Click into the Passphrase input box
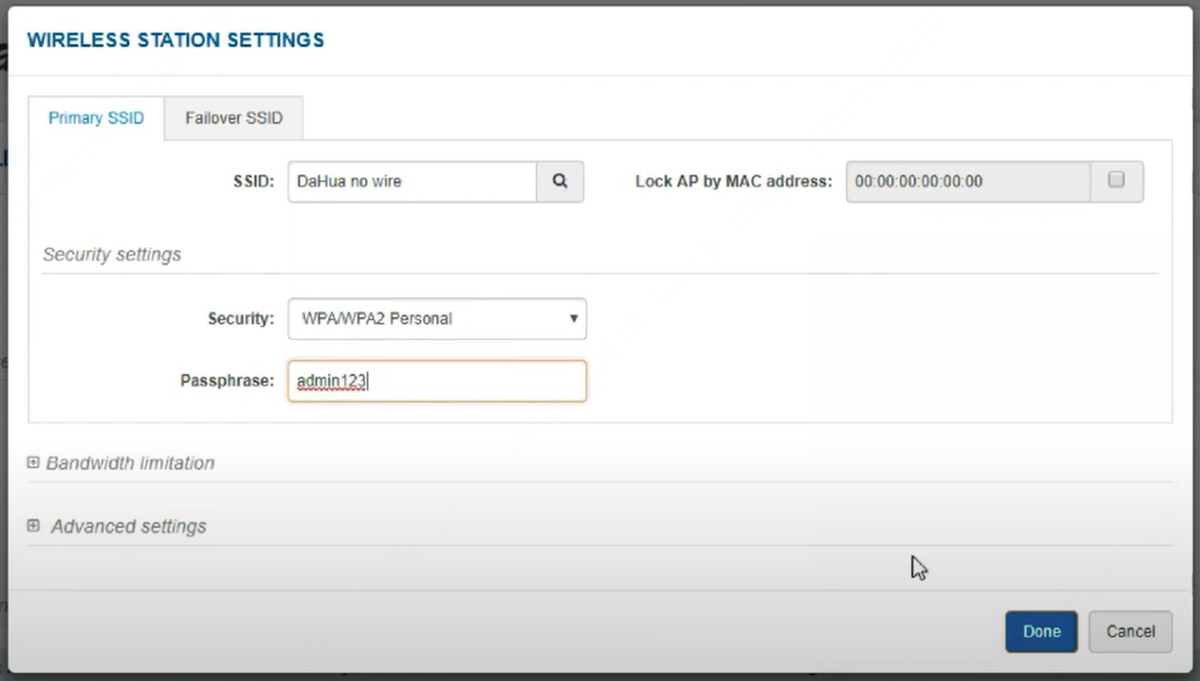Image resolution: width=1200 pixels, height=681 pixels. pos(437,381)
